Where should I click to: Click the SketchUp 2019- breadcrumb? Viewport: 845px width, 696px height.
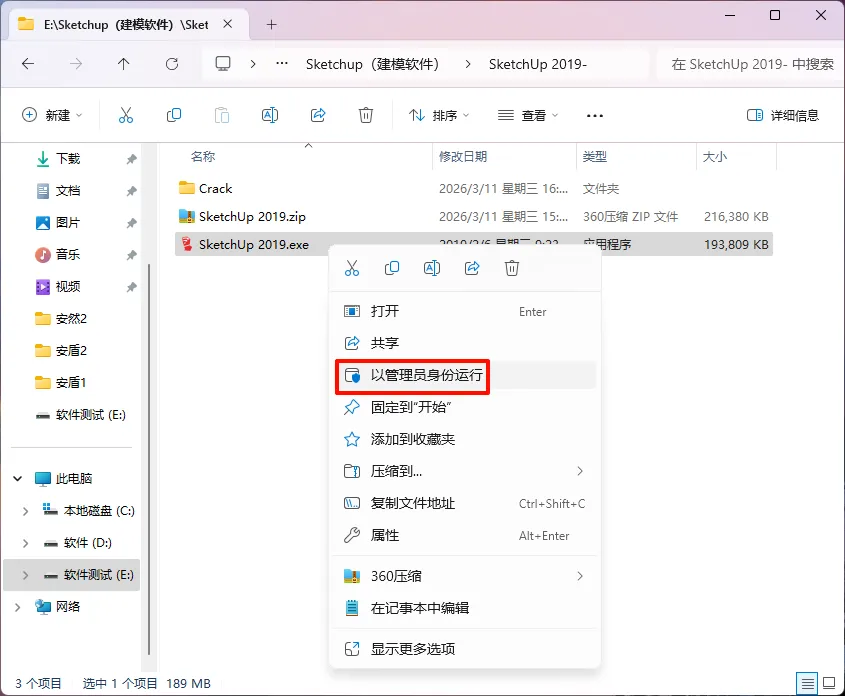(x=537, y=64)
